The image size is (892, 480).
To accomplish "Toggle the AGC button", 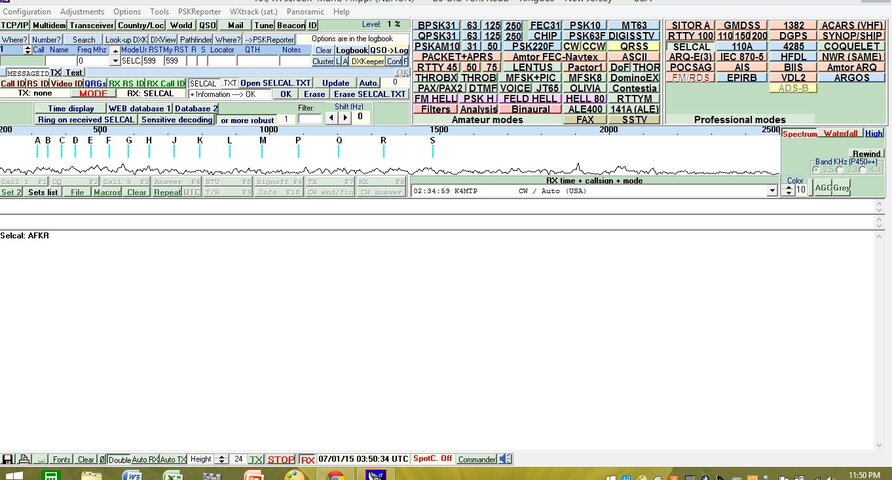I will (x=822, y=188).
